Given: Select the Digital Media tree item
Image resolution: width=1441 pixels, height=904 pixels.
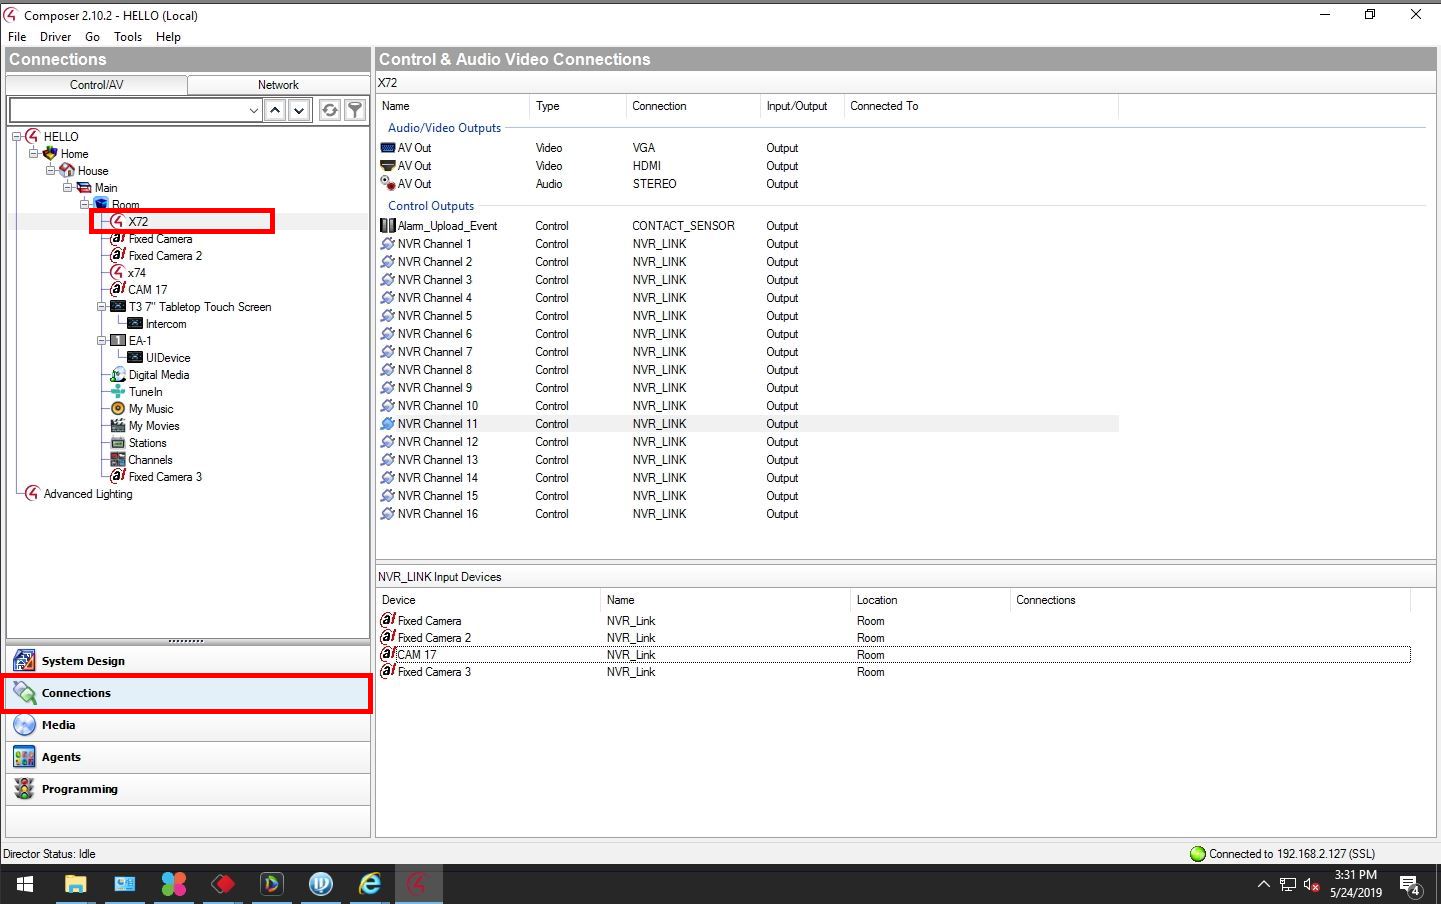Looking at the screenshot, I should (x=158, y=375).
